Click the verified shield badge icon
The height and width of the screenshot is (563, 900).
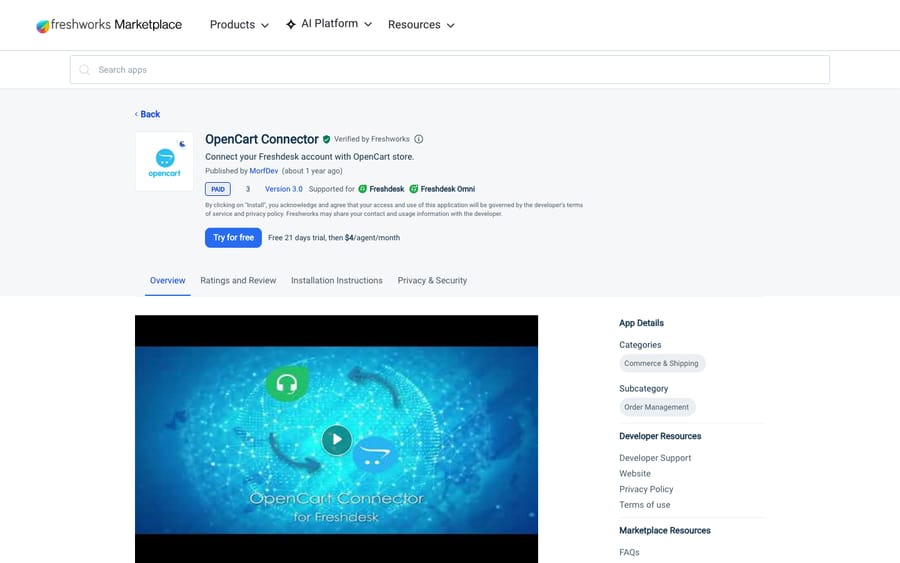(327, 139)
